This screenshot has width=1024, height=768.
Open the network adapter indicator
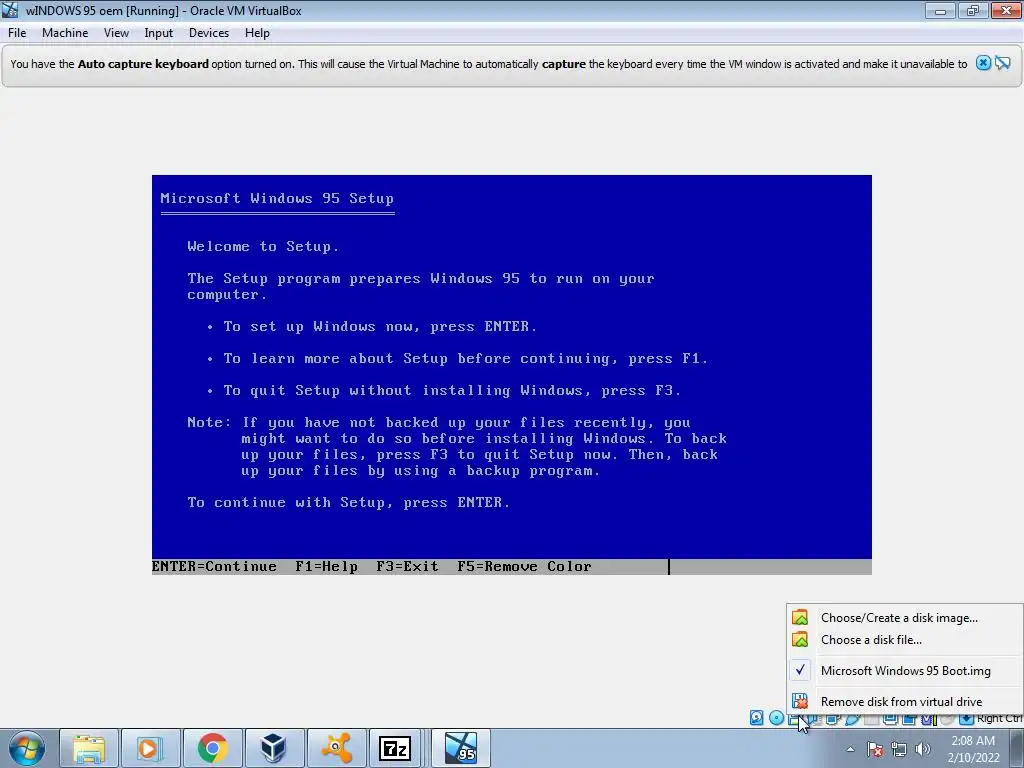click(832, 719)
